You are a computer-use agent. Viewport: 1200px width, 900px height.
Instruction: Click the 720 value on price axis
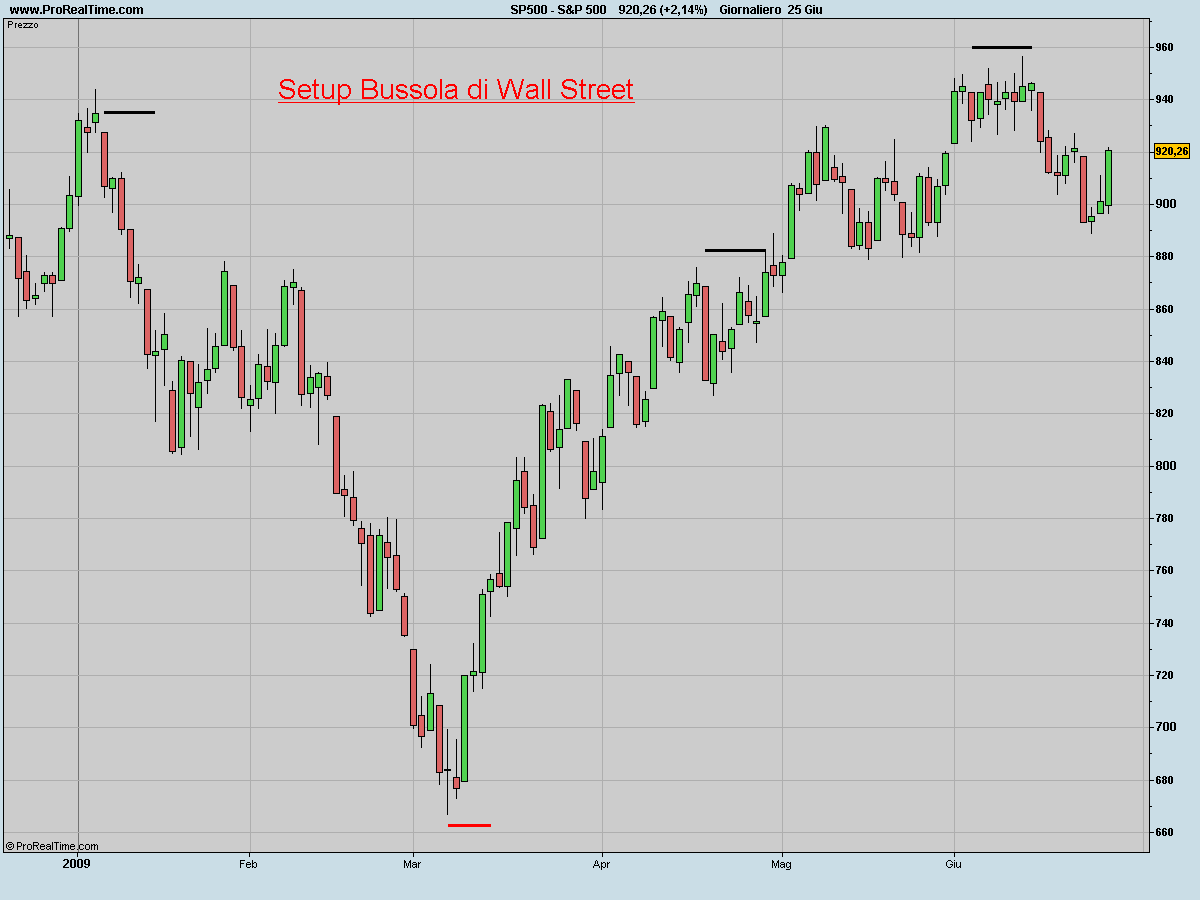[x=1165, y=675]
